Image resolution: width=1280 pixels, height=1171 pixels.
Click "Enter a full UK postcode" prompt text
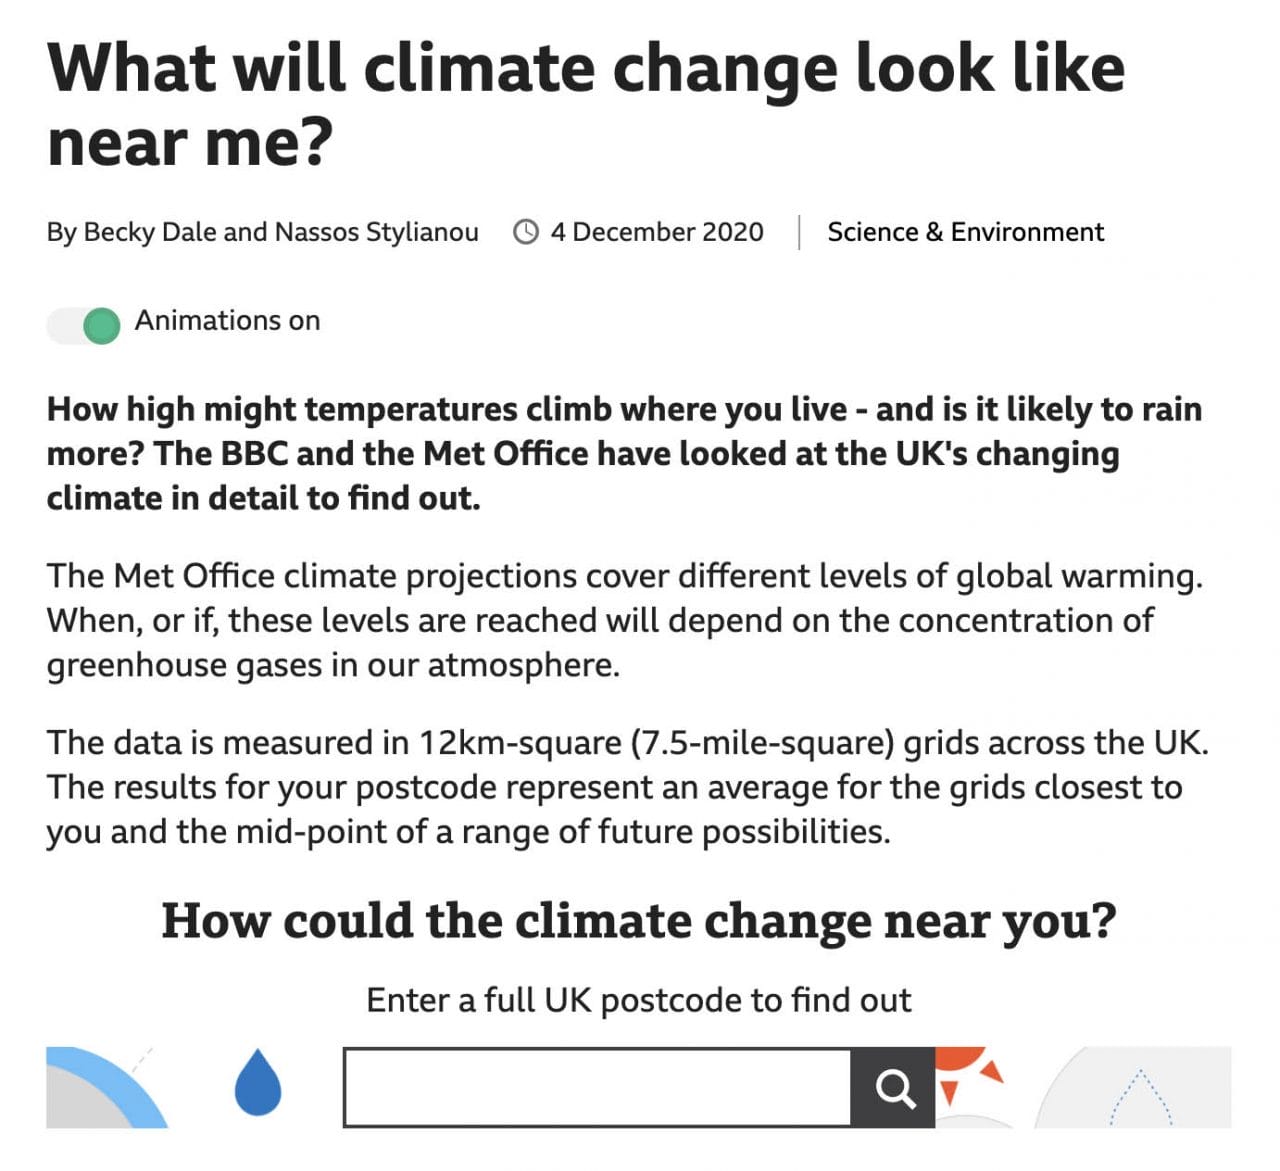[x=638, y=1000]
